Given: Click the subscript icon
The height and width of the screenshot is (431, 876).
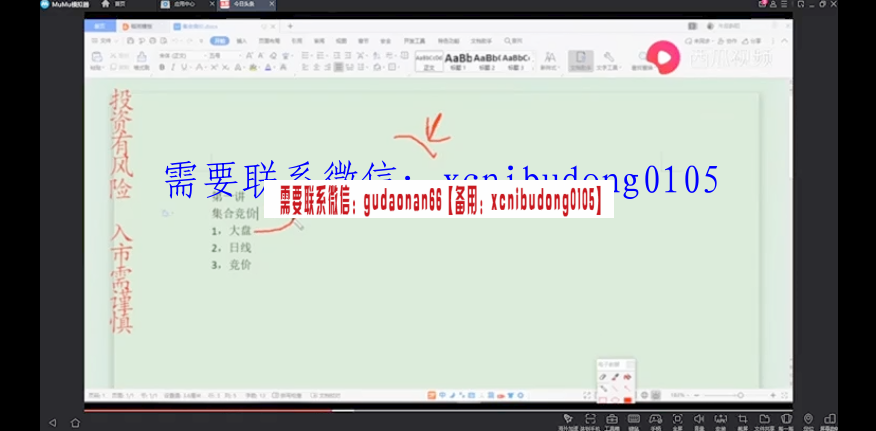Looking at the screenshot, I should [x=225, y=68].
